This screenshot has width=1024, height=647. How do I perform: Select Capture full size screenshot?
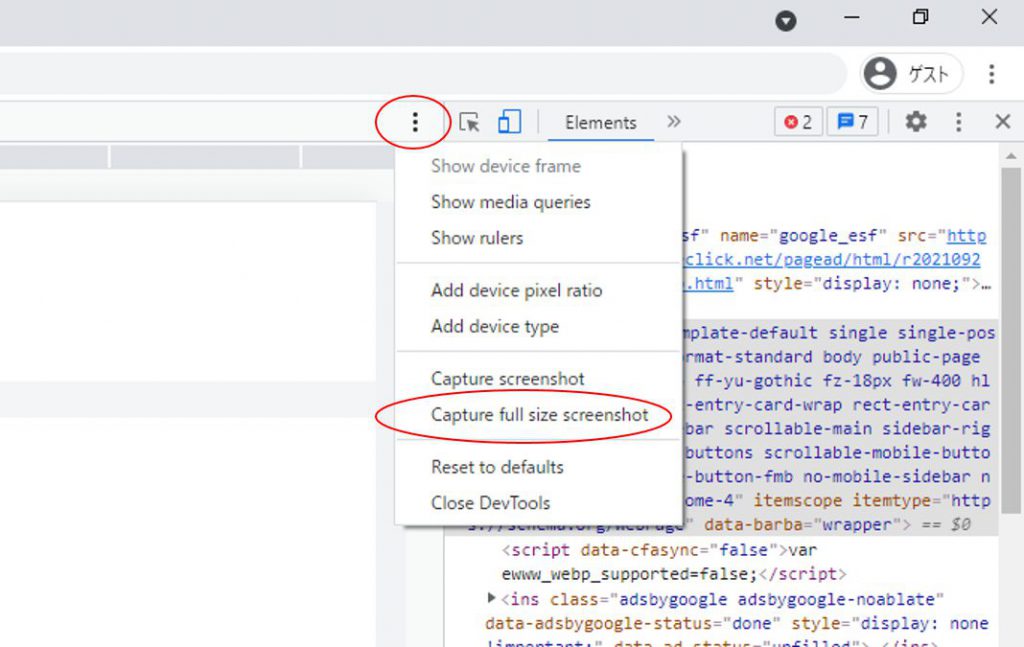(539, 415)
